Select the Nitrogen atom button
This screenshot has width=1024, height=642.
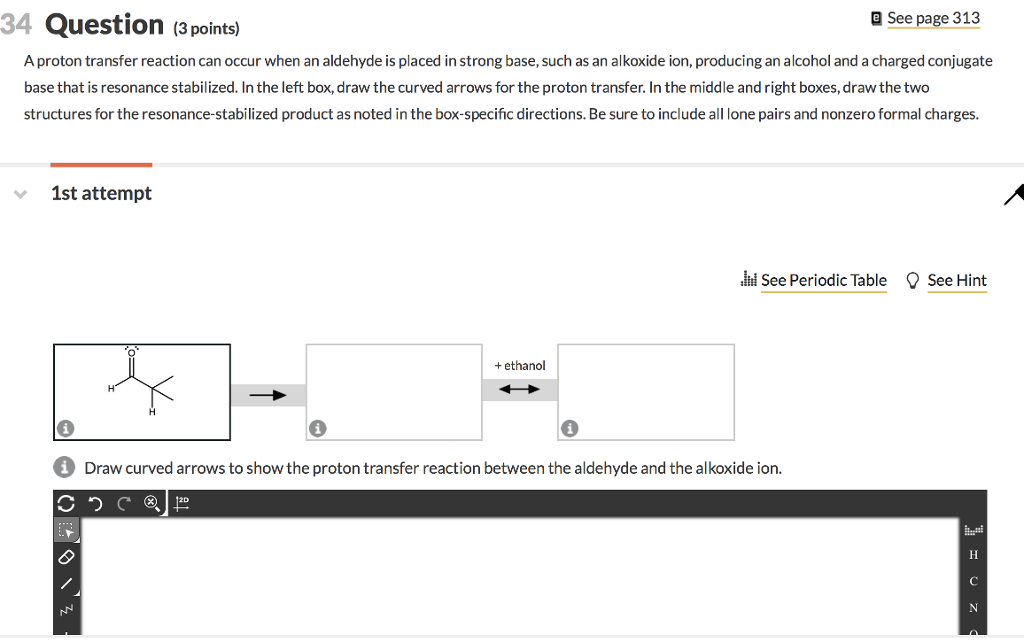[x=973, y=608]
